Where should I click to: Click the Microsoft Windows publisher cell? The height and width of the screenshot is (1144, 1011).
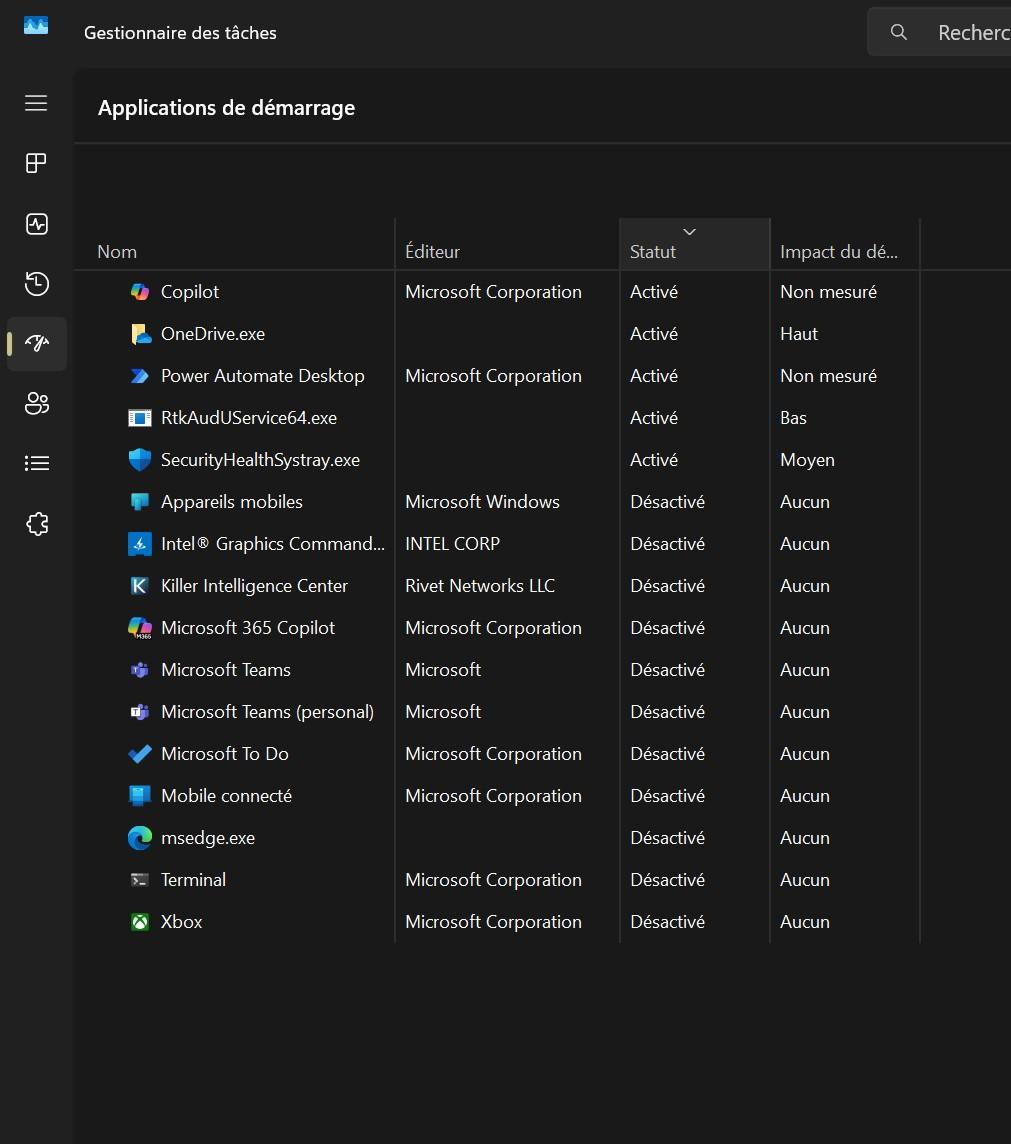pos(482,502)
